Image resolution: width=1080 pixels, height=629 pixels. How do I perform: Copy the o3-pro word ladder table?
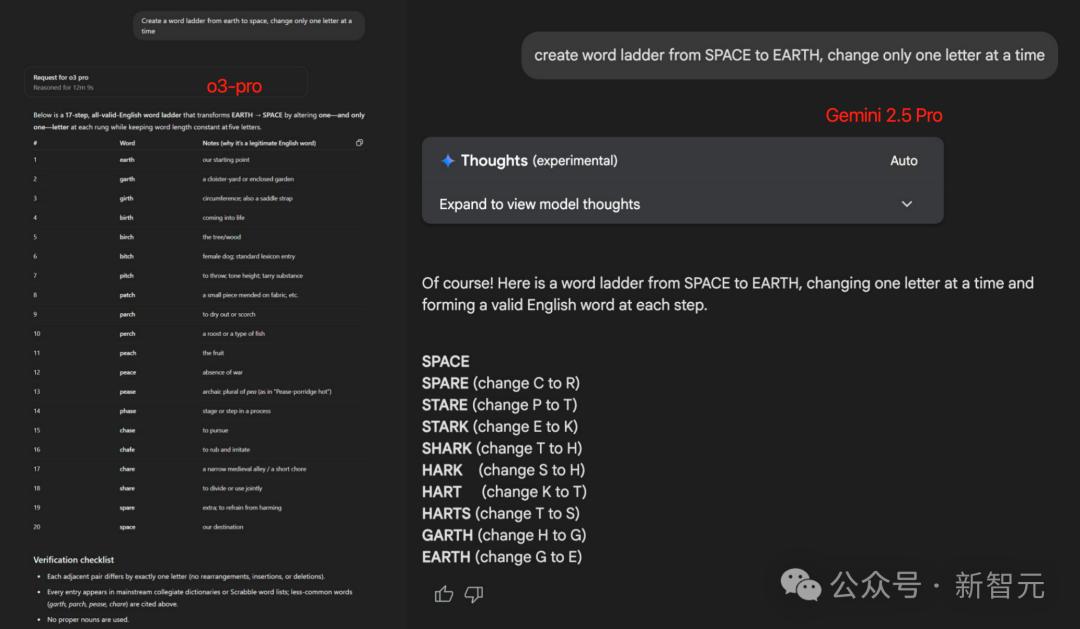[x=359, y=143]
